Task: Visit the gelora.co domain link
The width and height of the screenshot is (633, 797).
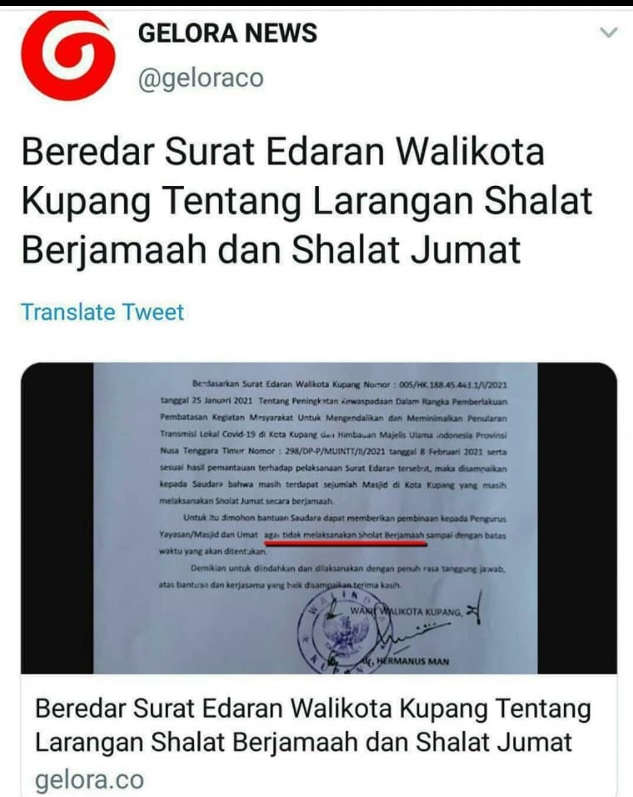Action: (89, 780)
